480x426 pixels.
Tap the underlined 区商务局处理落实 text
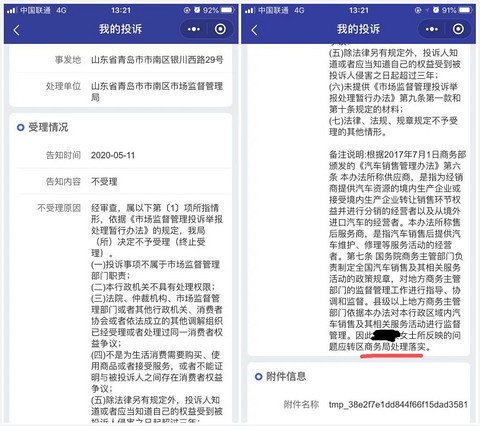pos(390,347)
